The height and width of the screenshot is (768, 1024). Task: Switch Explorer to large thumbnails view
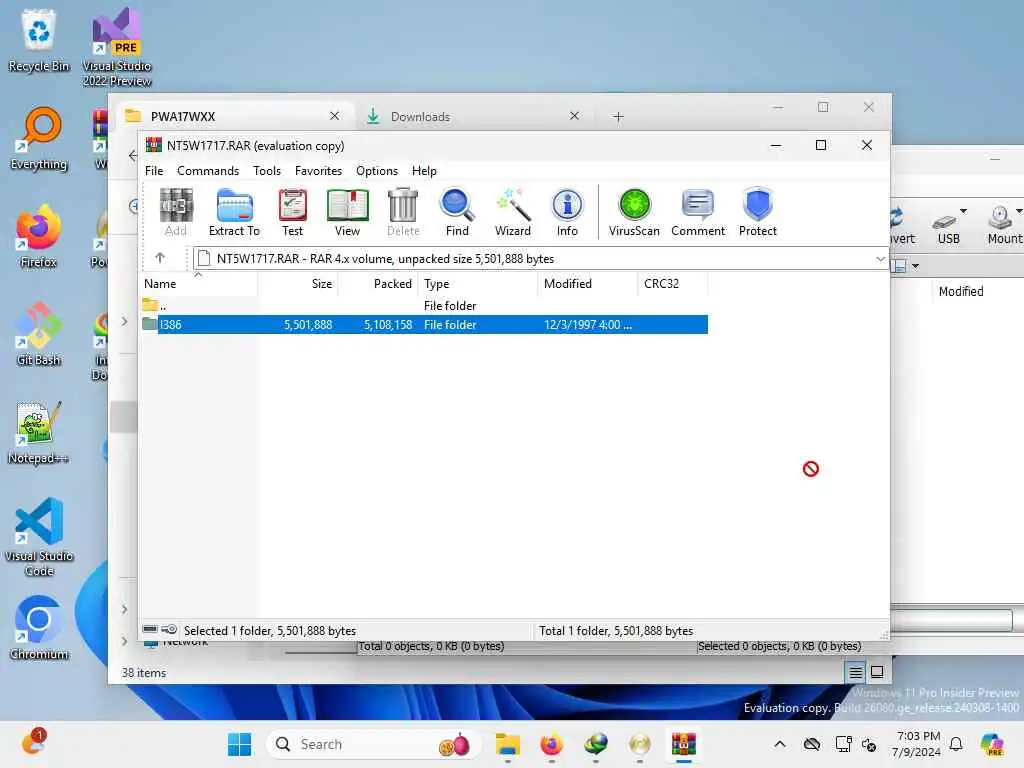pos(877,672)
